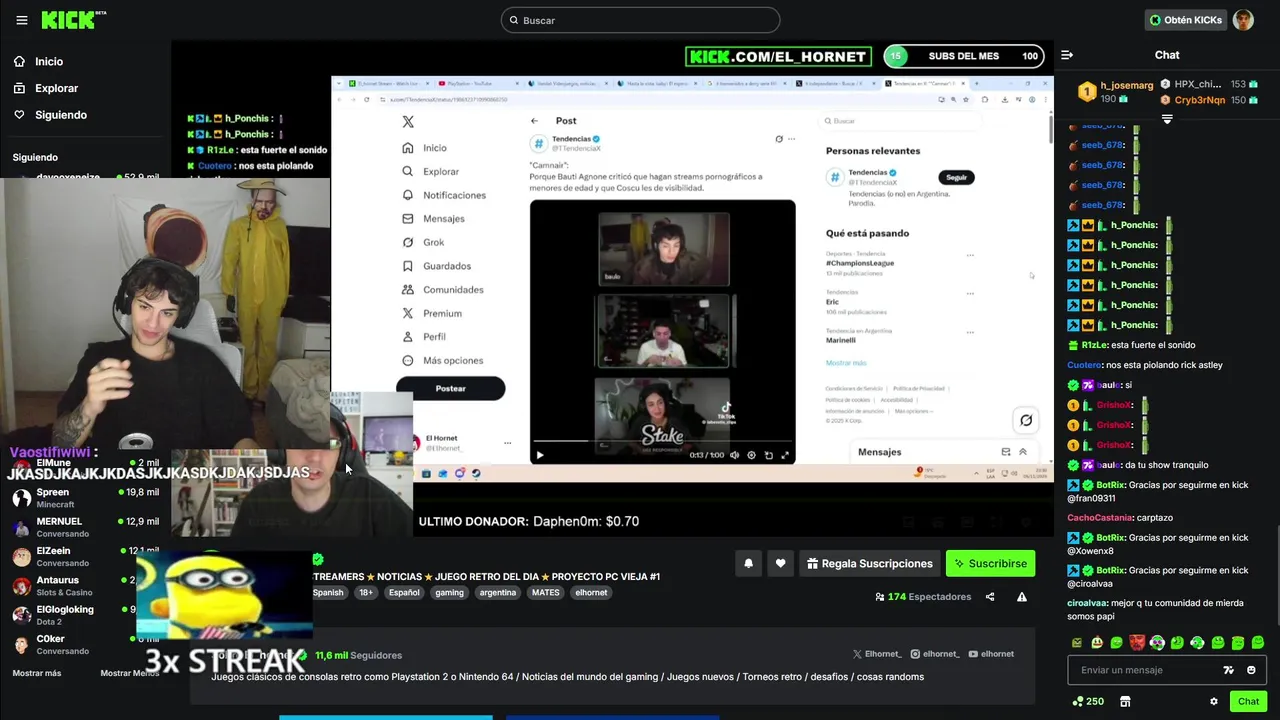The image size is (1280, 720).
Task: Click Mostrar Menos in the following list
Action: point(129,673)
